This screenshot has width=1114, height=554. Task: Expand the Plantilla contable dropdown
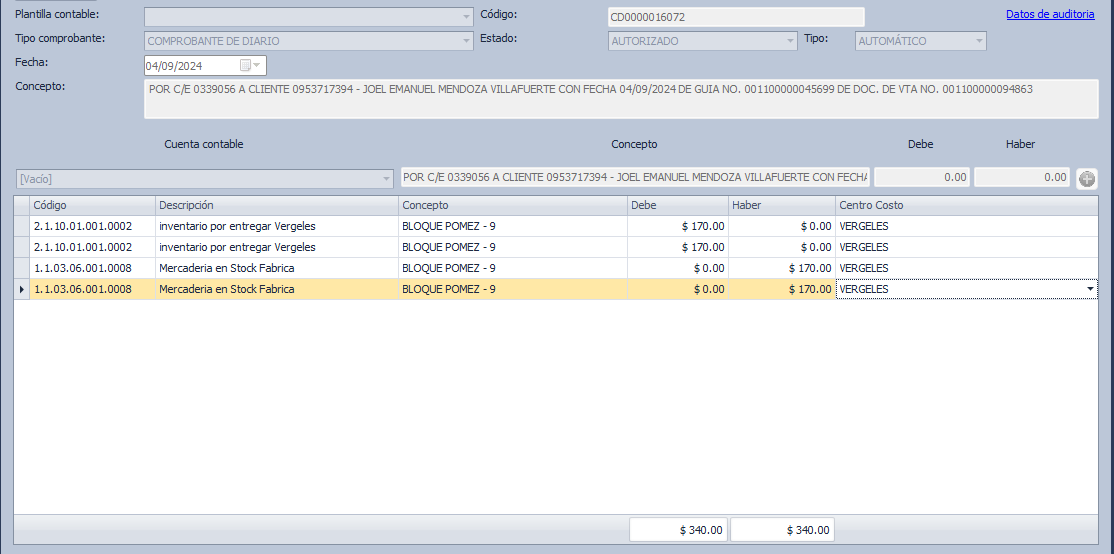pyautogui.click(x=466, y=17)
